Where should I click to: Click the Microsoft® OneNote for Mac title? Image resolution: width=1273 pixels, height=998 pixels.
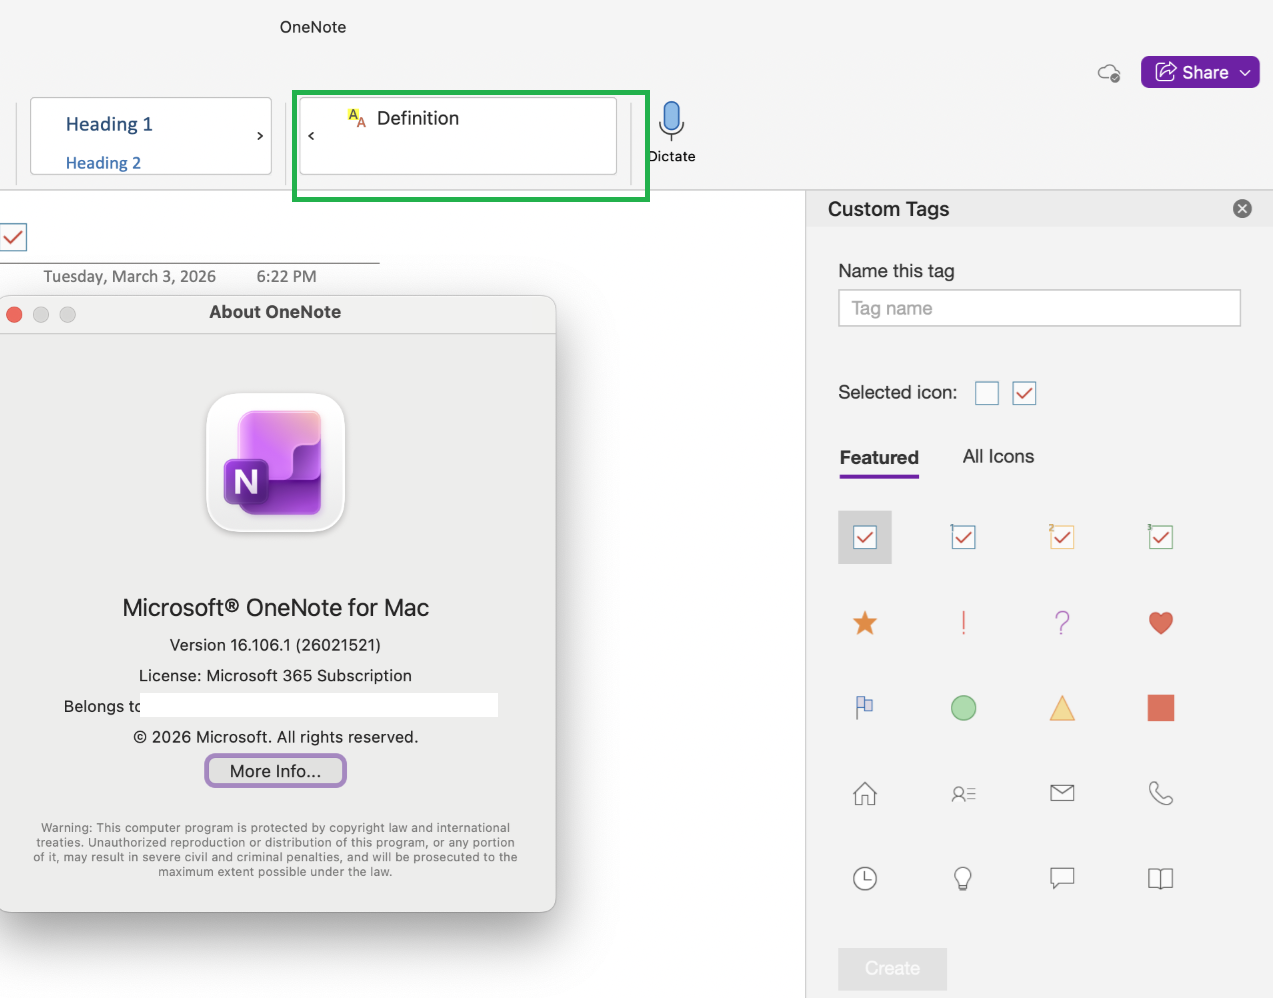(276, 608)
